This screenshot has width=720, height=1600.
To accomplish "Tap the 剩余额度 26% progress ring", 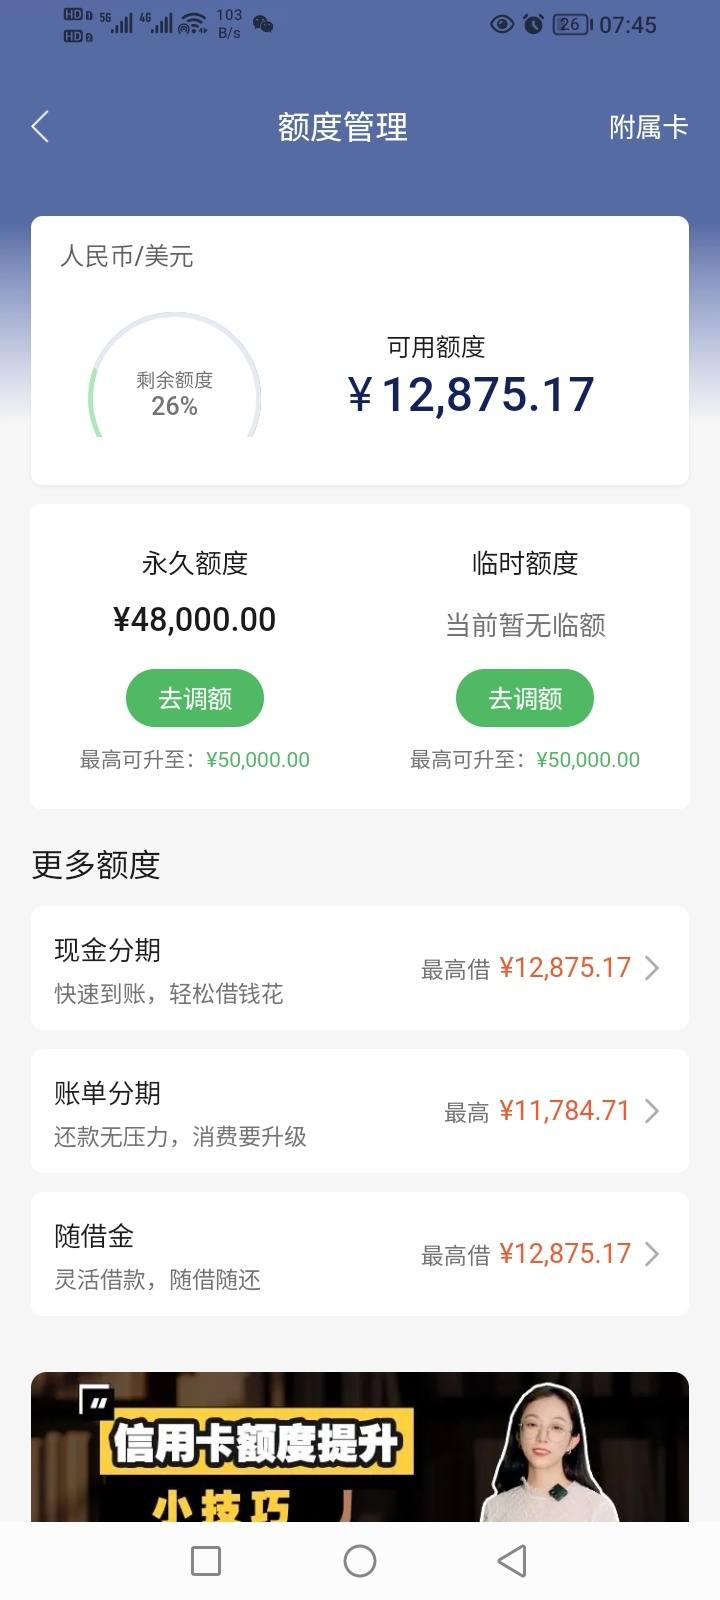I will tap(175, 376).
